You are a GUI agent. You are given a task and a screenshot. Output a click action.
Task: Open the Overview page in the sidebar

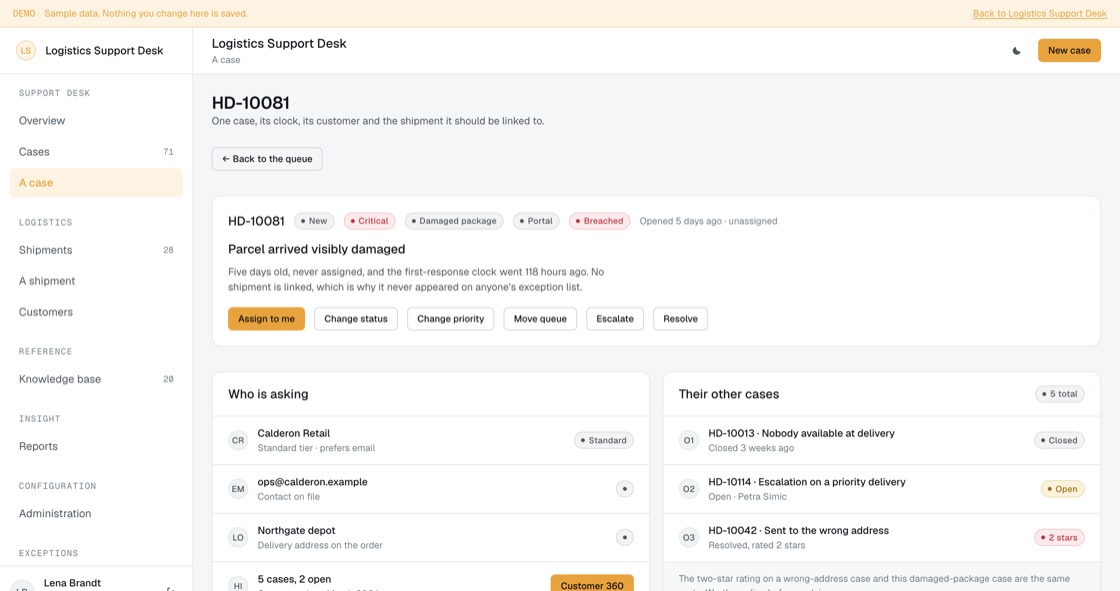point(96,121)
